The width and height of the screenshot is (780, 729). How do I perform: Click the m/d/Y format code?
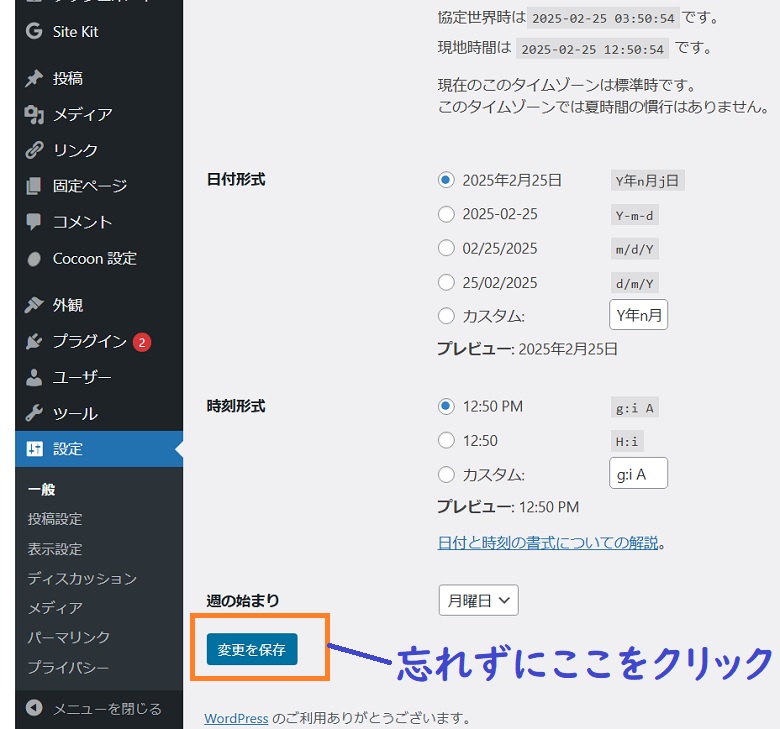coord(635,249)
